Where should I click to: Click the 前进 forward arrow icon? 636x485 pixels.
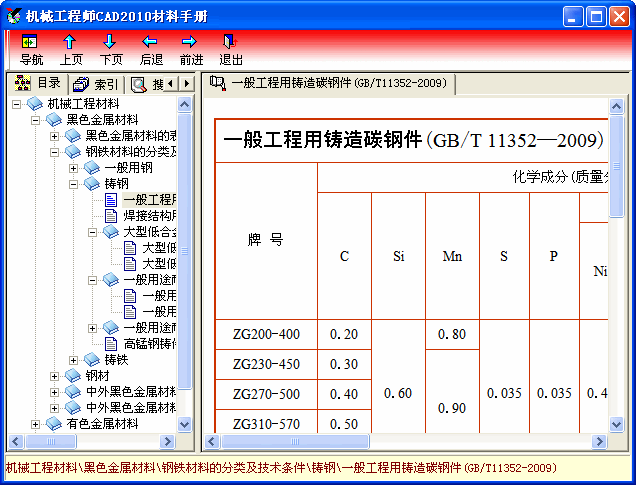pos(189,41)
